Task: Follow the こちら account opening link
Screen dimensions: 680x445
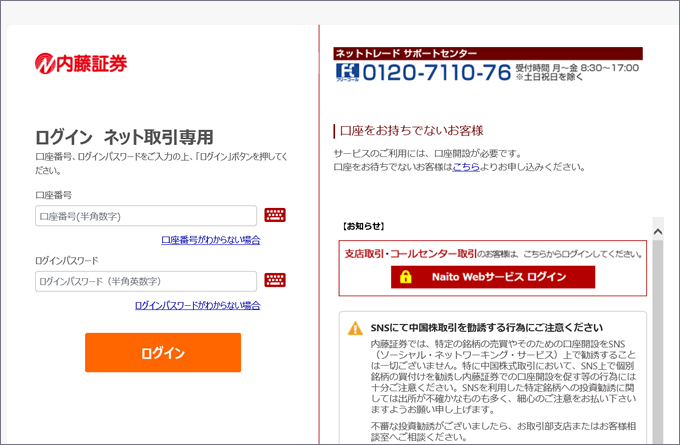Action: [x=466, y=167]
